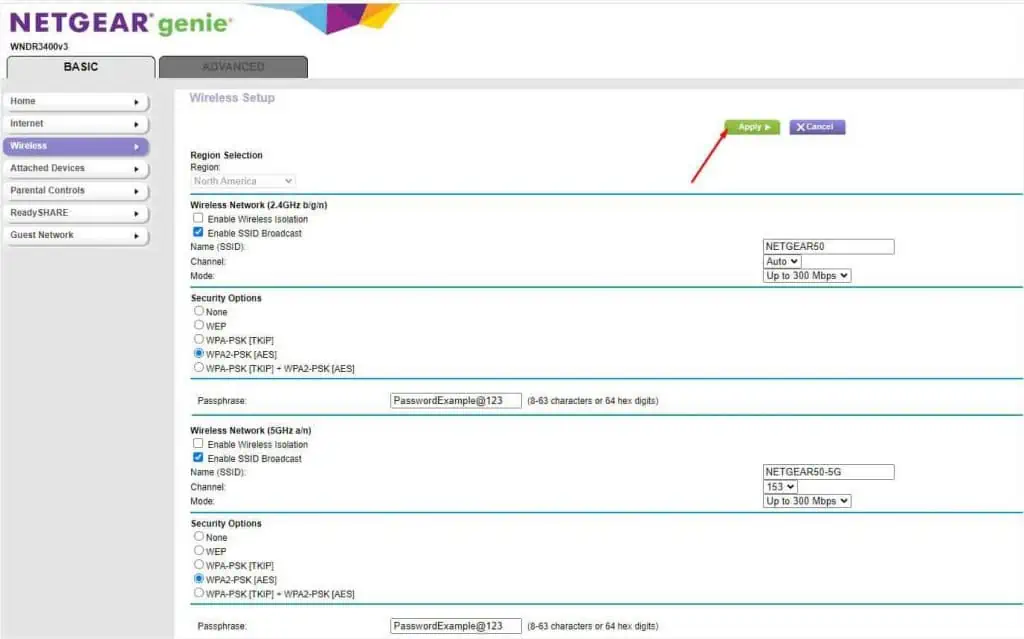This screenshot has width=1024, height=639.
Task: Select WEP security for 2.4GHz network
Action: [199, 325]
